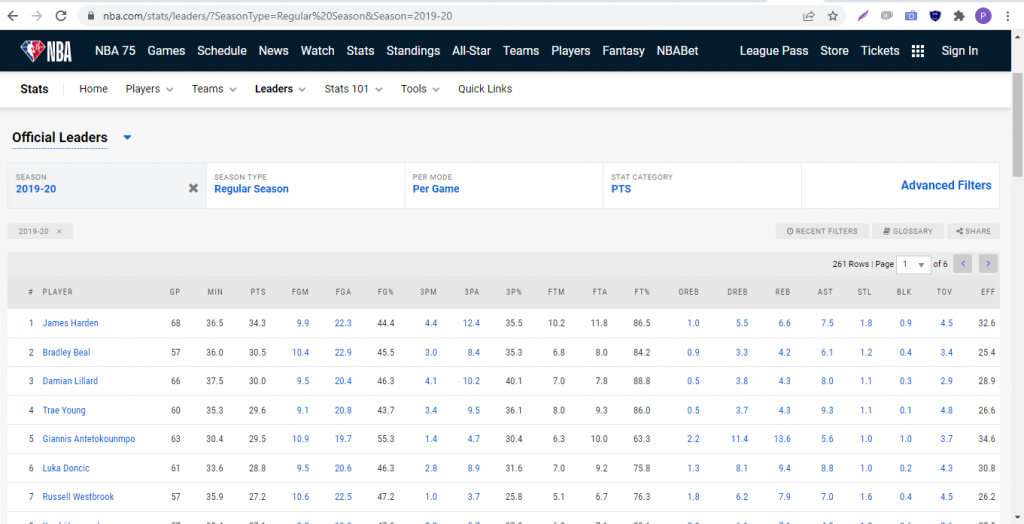Reload the current page
Screen dimensions: 1024x524
pyautogui.click(x=61, y=16)
